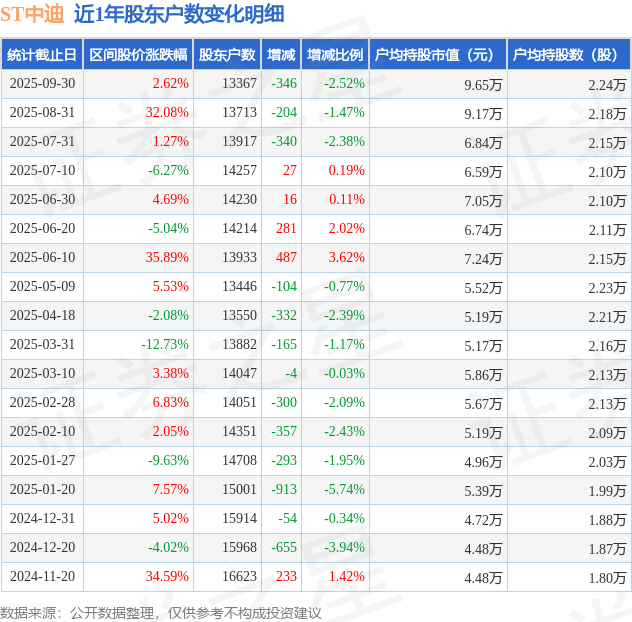This screenshot has width=632, height=622.
Task: Click the price change value 35.89%
Action: pos(167,257)
